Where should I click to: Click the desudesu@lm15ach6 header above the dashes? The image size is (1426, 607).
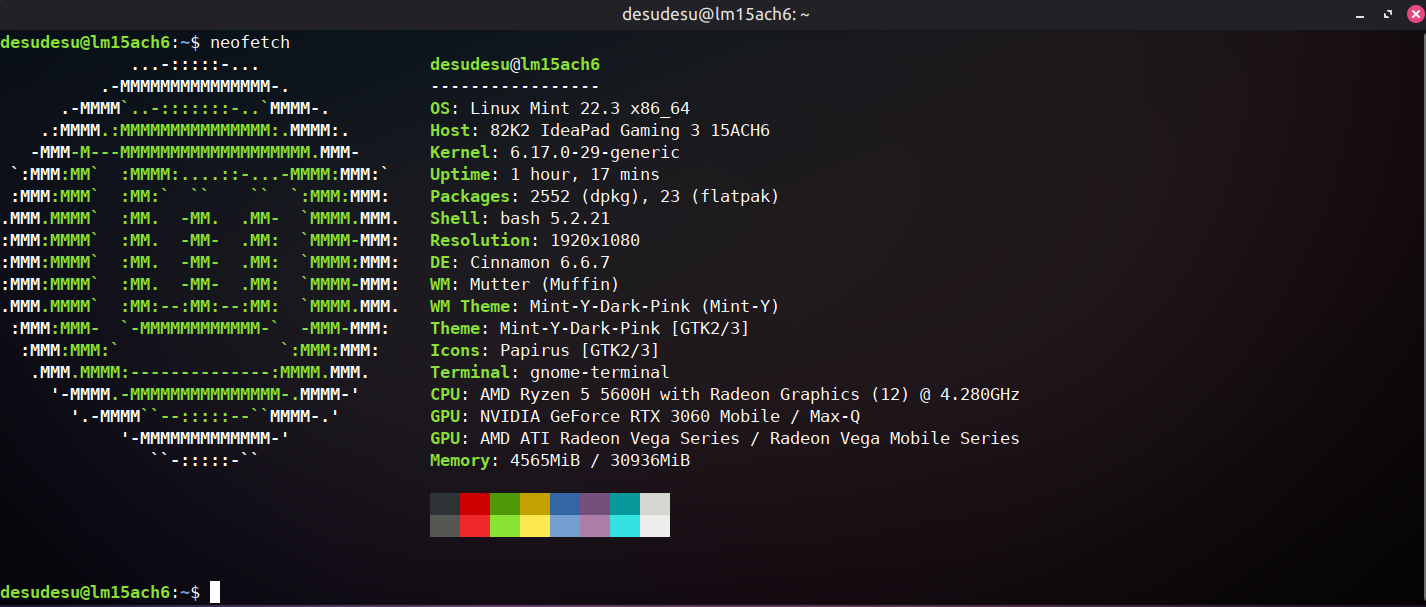[515, 64]
